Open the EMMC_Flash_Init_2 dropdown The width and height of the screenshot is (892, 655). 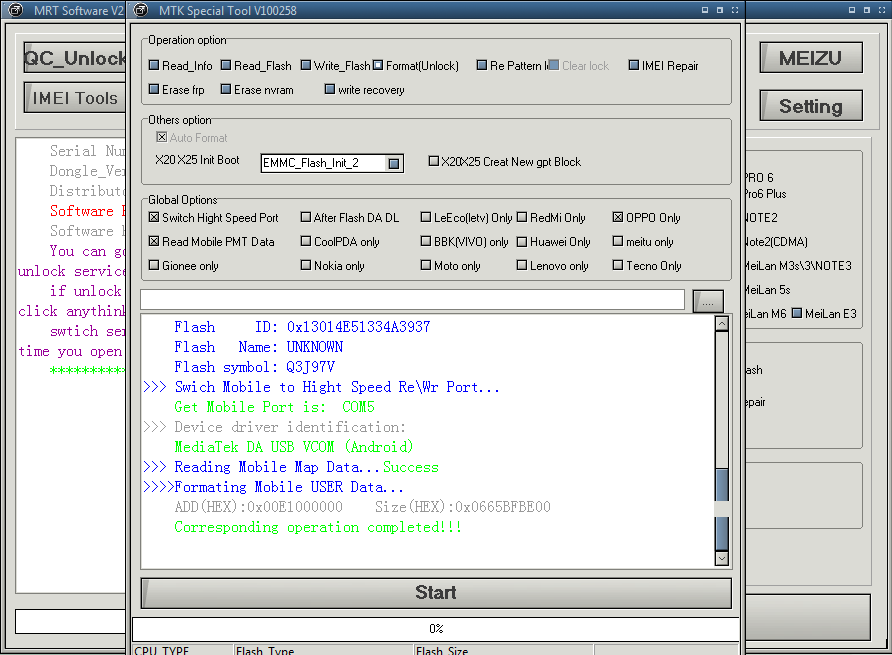click(x=394, y=164)
